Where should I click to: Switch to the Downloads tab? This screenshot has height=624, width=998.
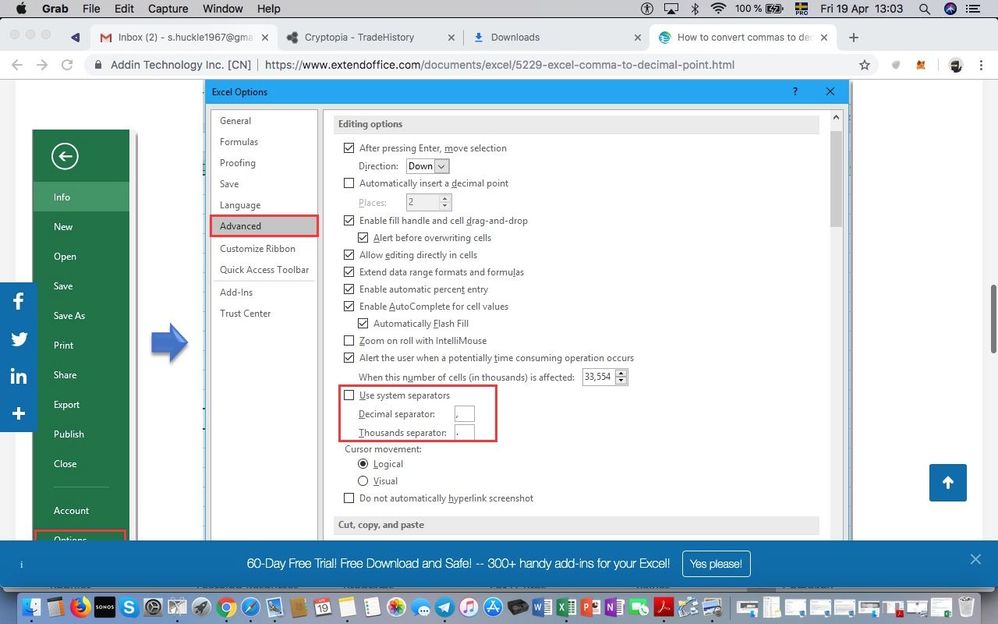coord(557,38)
